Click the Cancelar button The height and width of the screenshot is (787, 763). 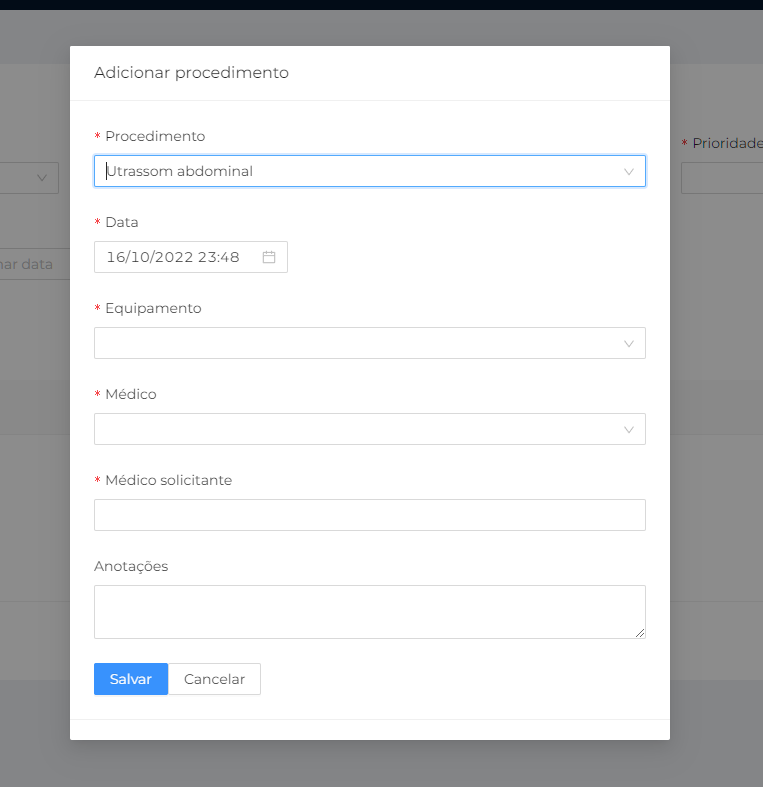[214, 679]
